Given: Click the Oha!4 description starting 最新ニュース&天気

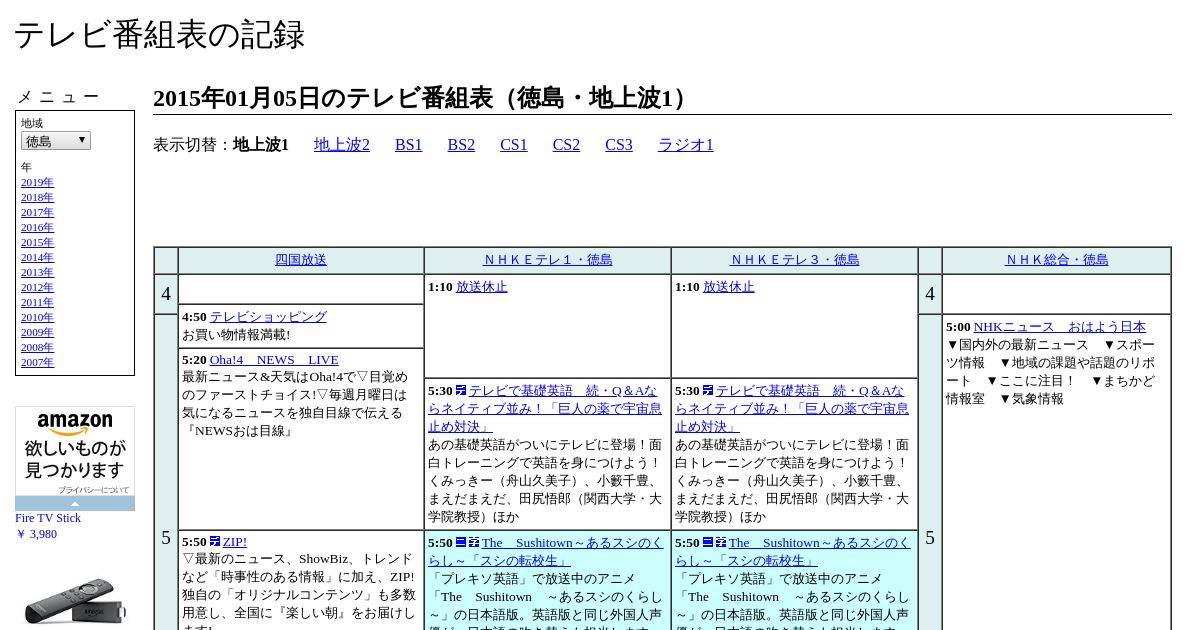Looking at the screenshot, I should [297, 404].
